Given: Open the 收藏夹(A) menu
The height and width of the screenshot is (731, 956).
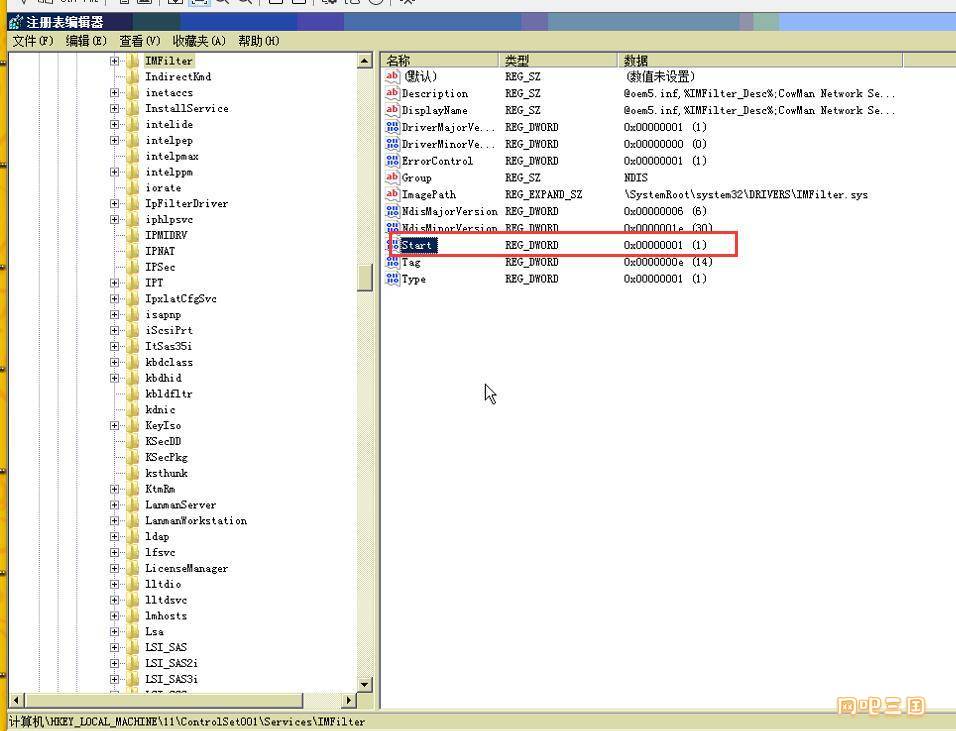Looking at the screenshot, I should [199, 41].
